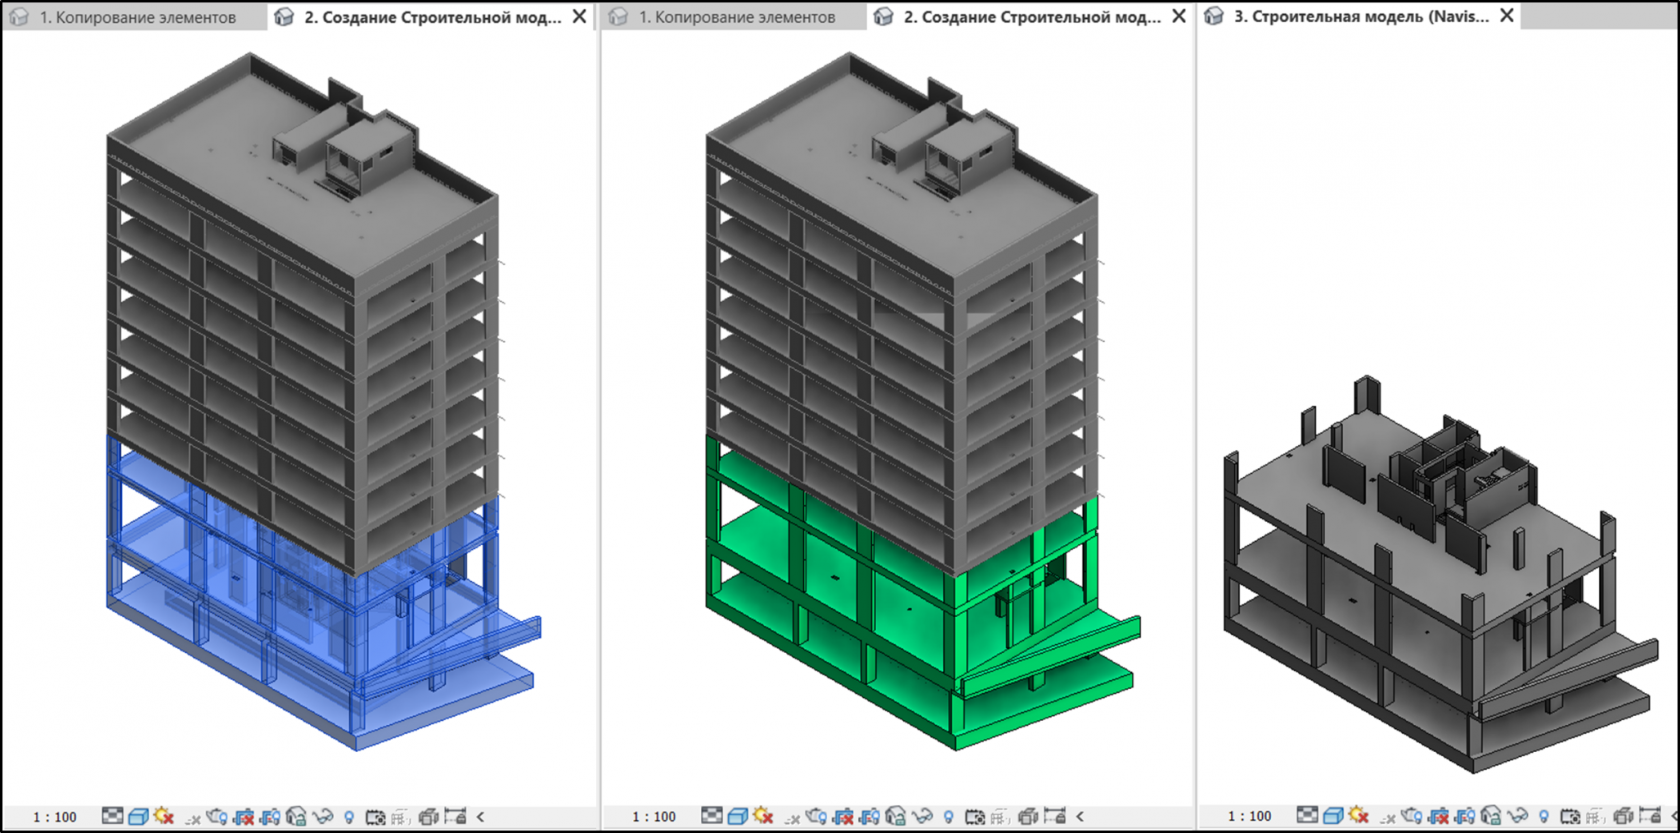
Task: Toggle Shadows in blue-model view
Action: click(x=193, y=818)
